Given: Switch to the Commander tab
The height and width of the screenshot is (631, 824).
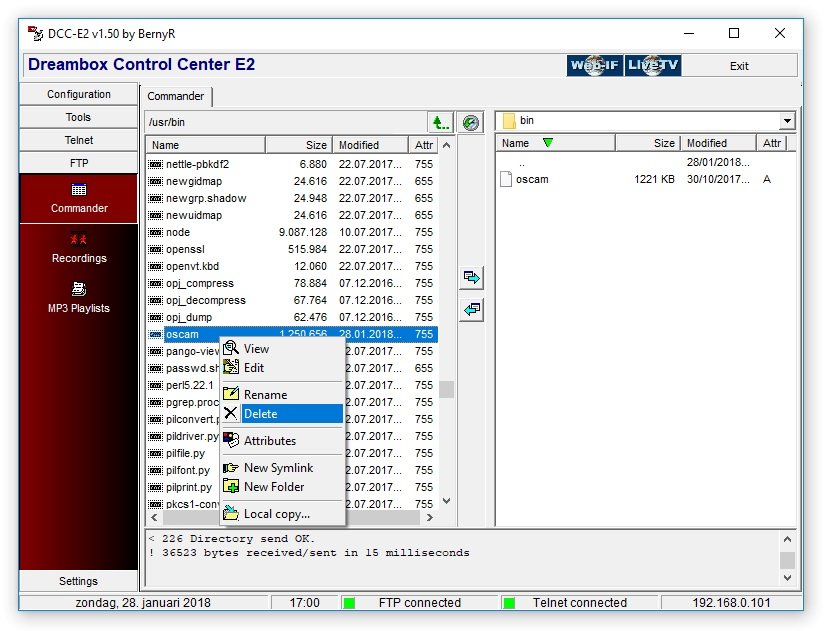Looking at the screenshot, I should click(176, 96).
